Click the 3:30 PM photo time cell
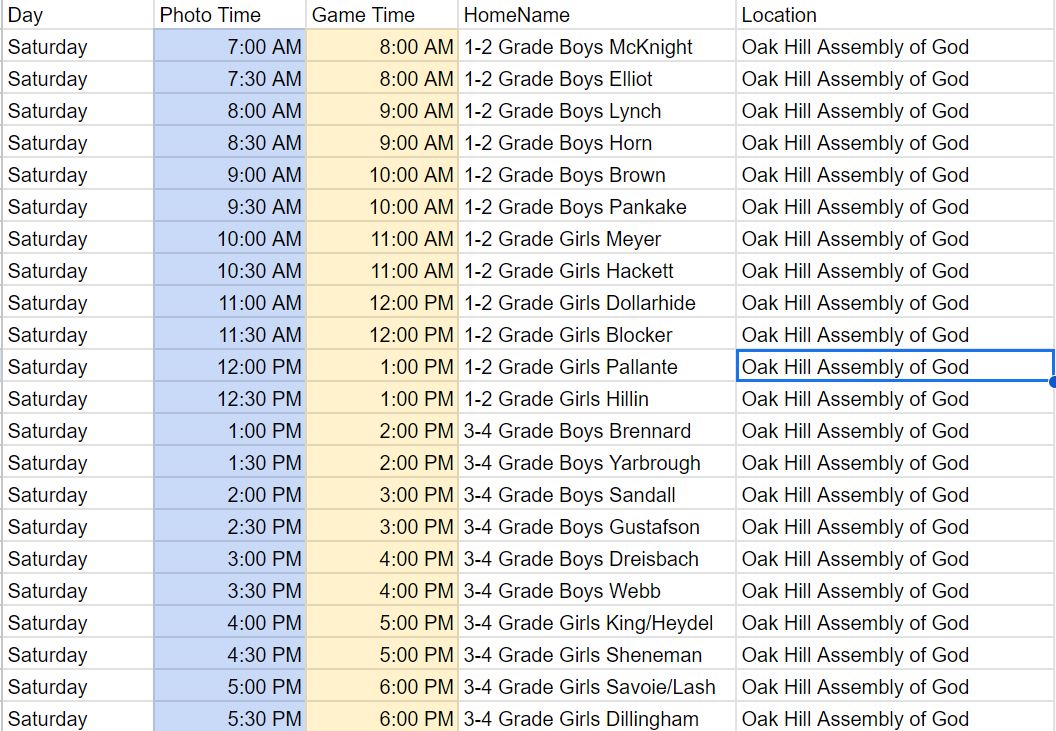 click(230, 591)
